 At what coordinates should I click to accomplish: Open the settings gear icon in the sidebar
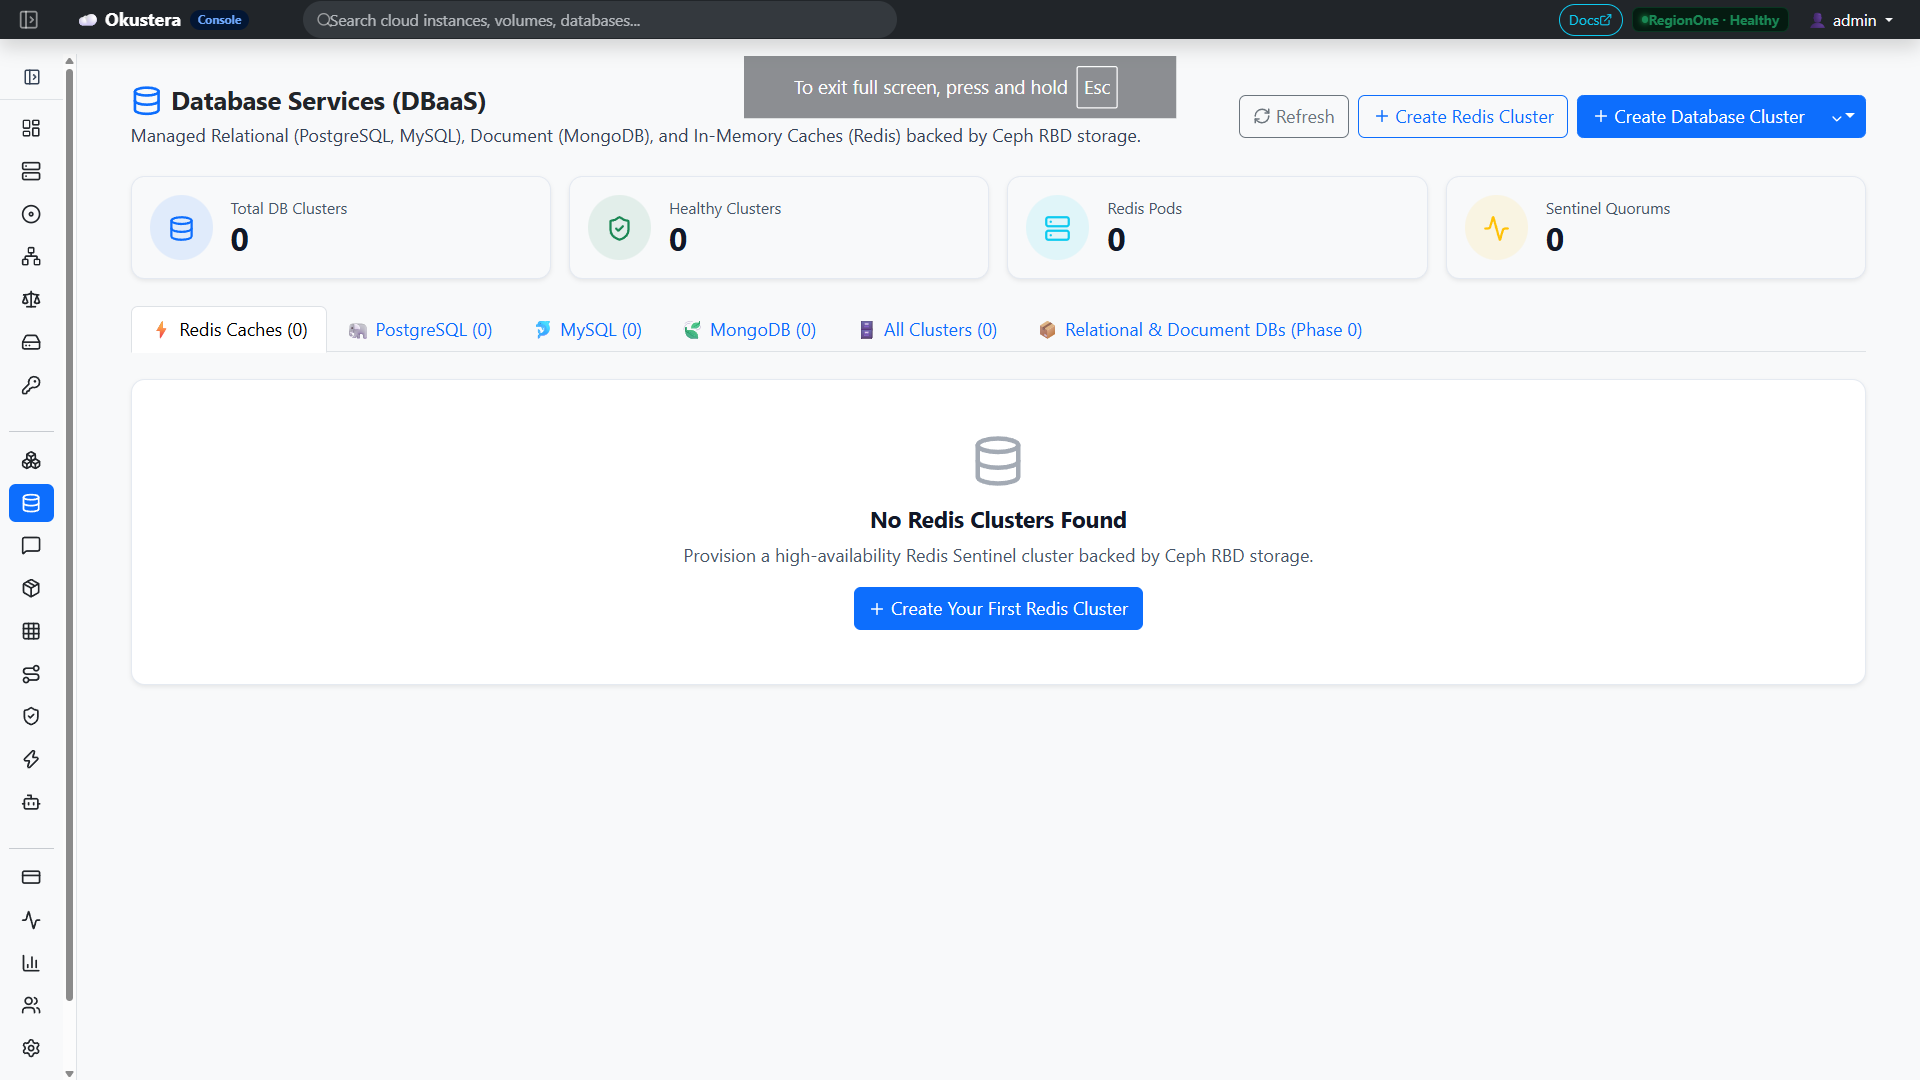[x=31, y=1048]
